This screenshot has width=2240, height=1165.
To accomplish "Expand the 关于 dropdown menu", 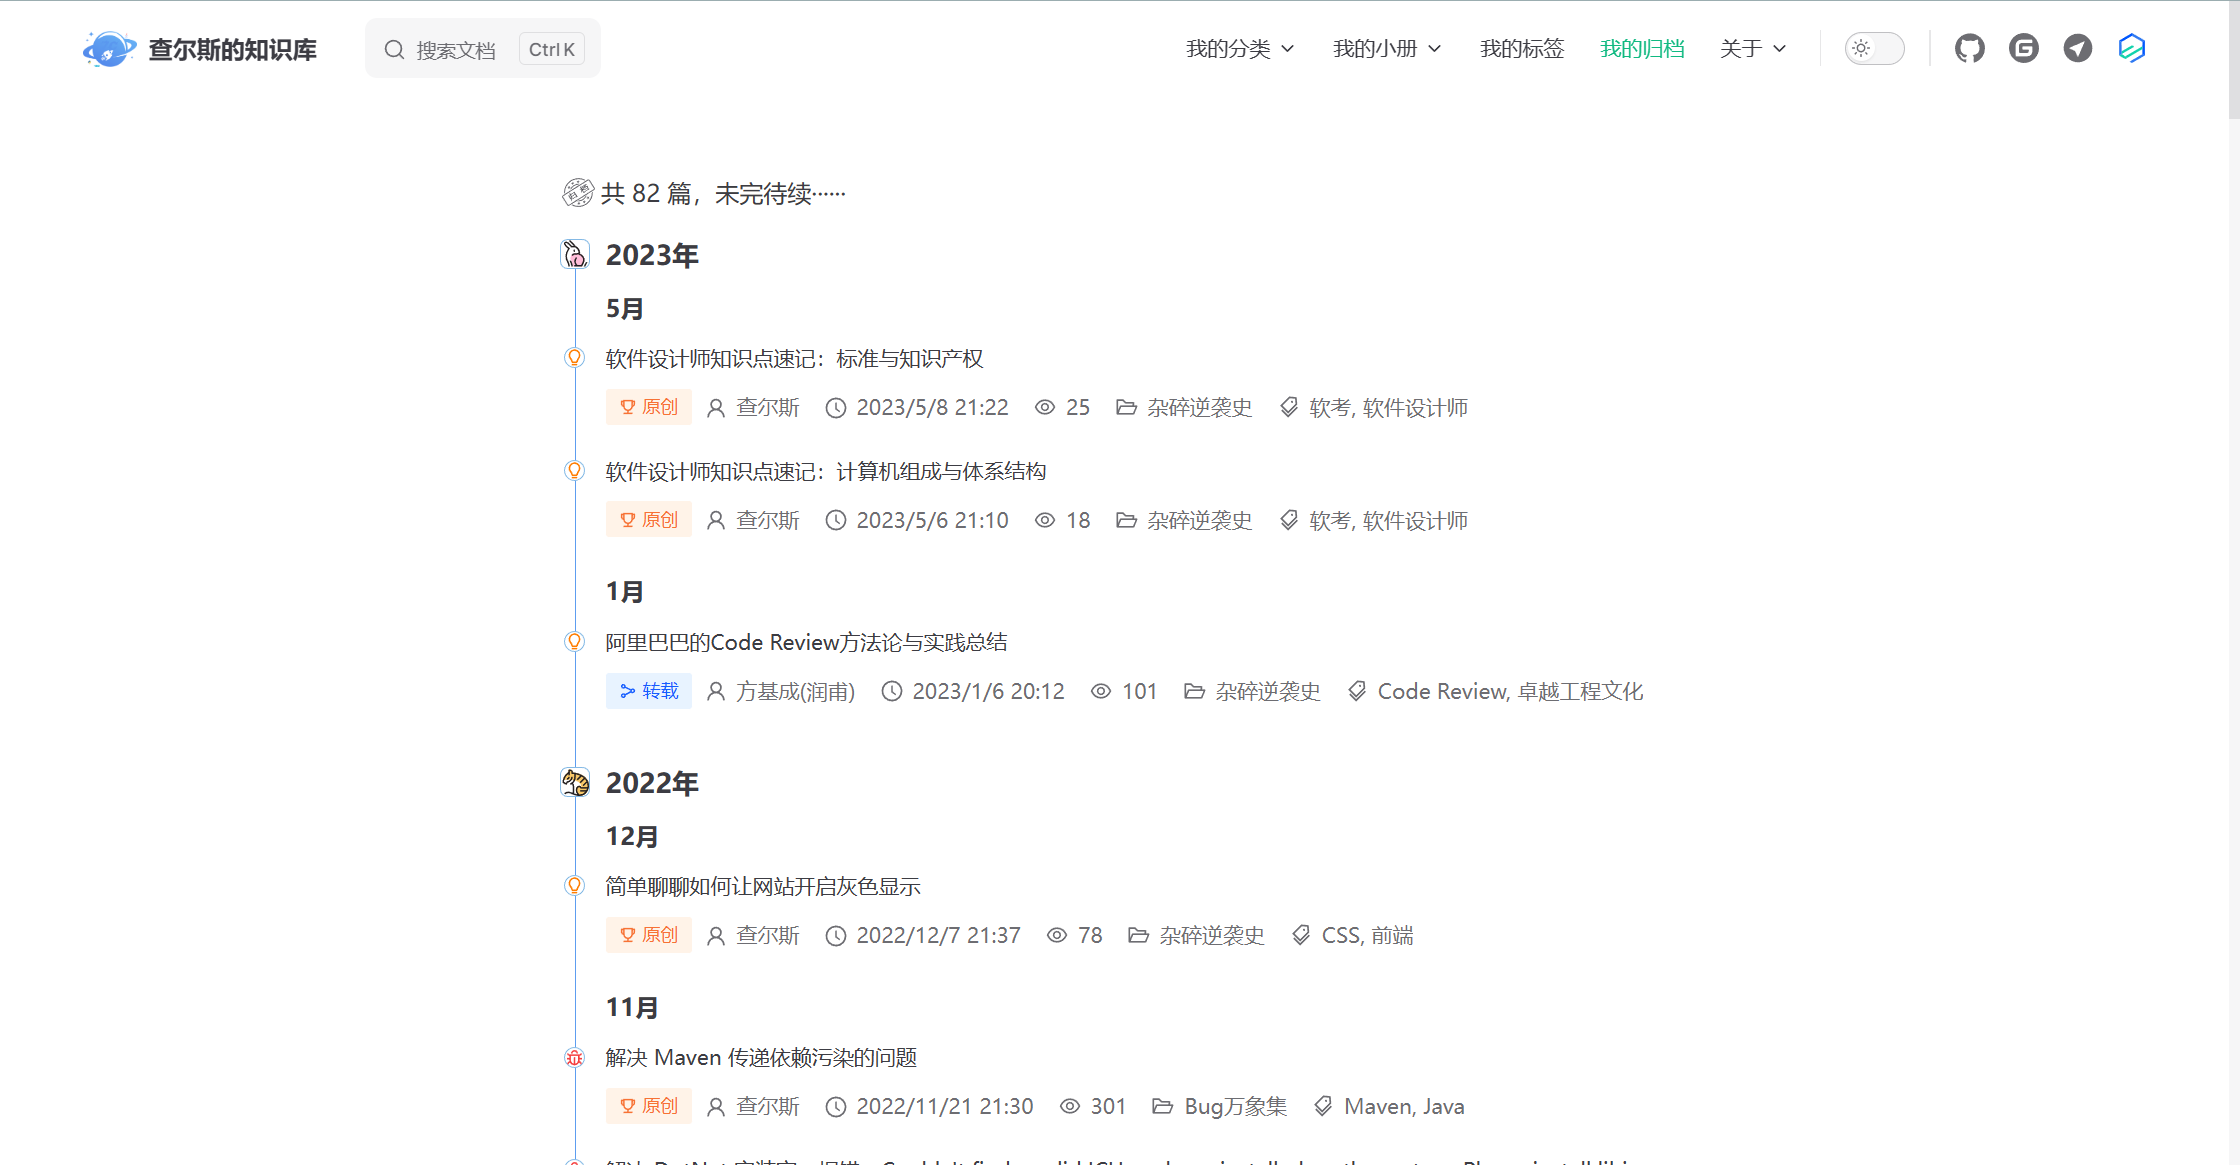I will click(x=1752, y=49).
